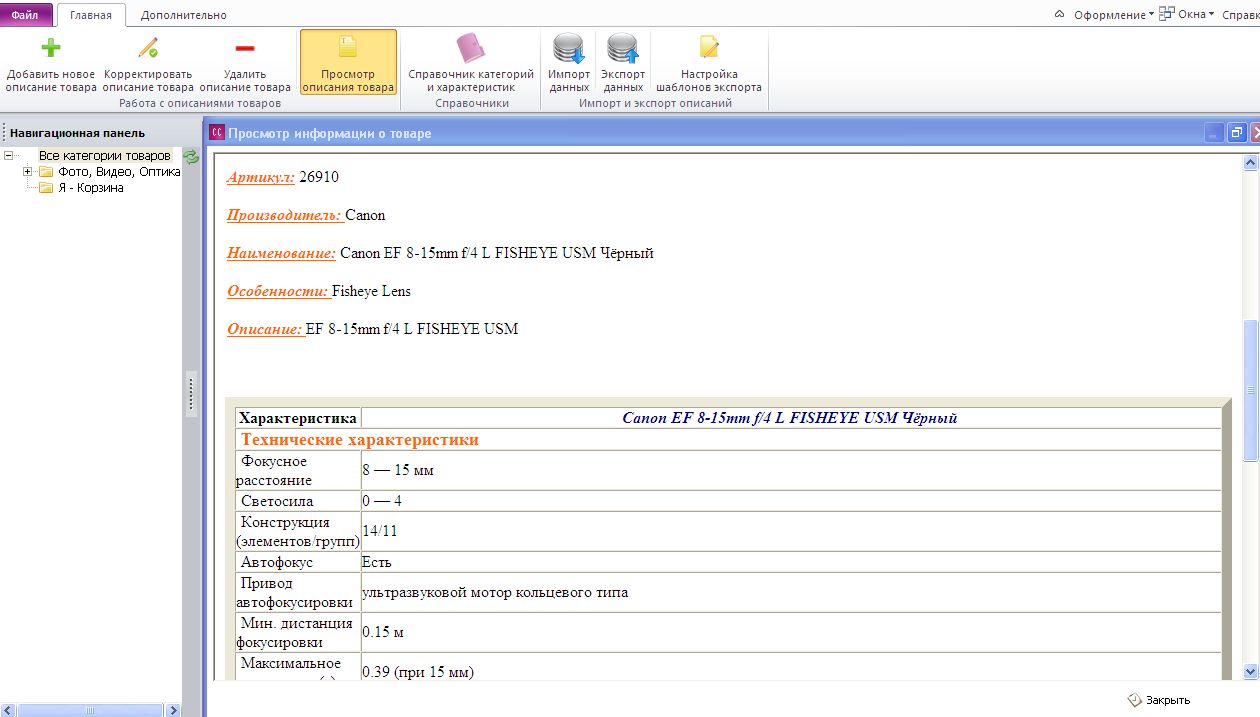1260x717 pixels.
Task: Click the Фокусное расстояние cell
Action: click(298, 471)
